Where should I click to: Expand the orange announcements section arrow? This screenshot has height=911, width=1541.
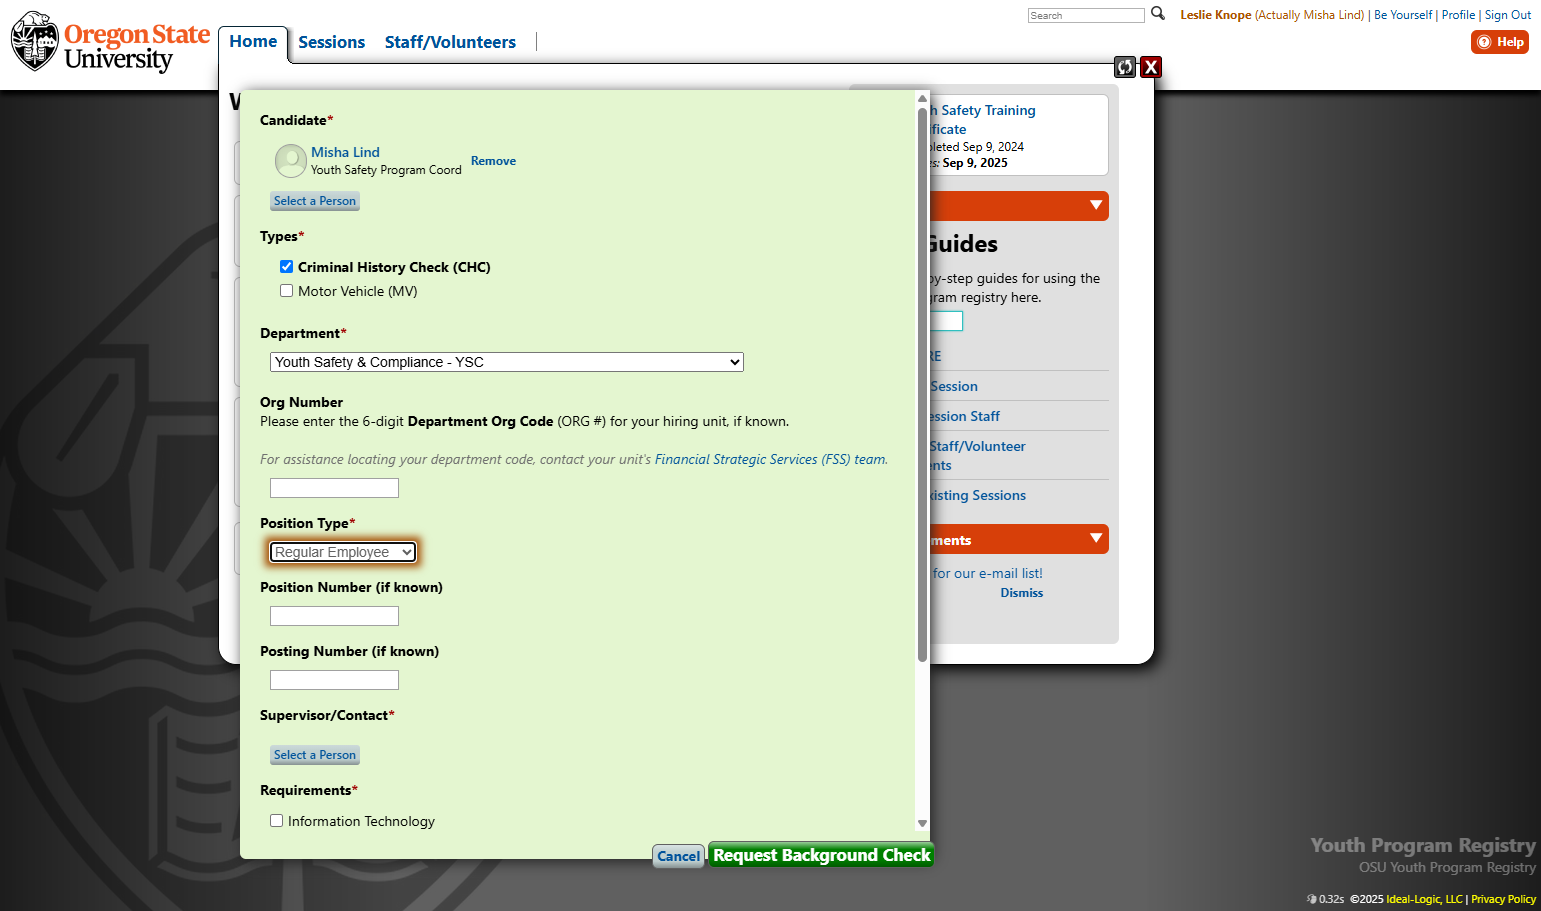[1096, 539]
